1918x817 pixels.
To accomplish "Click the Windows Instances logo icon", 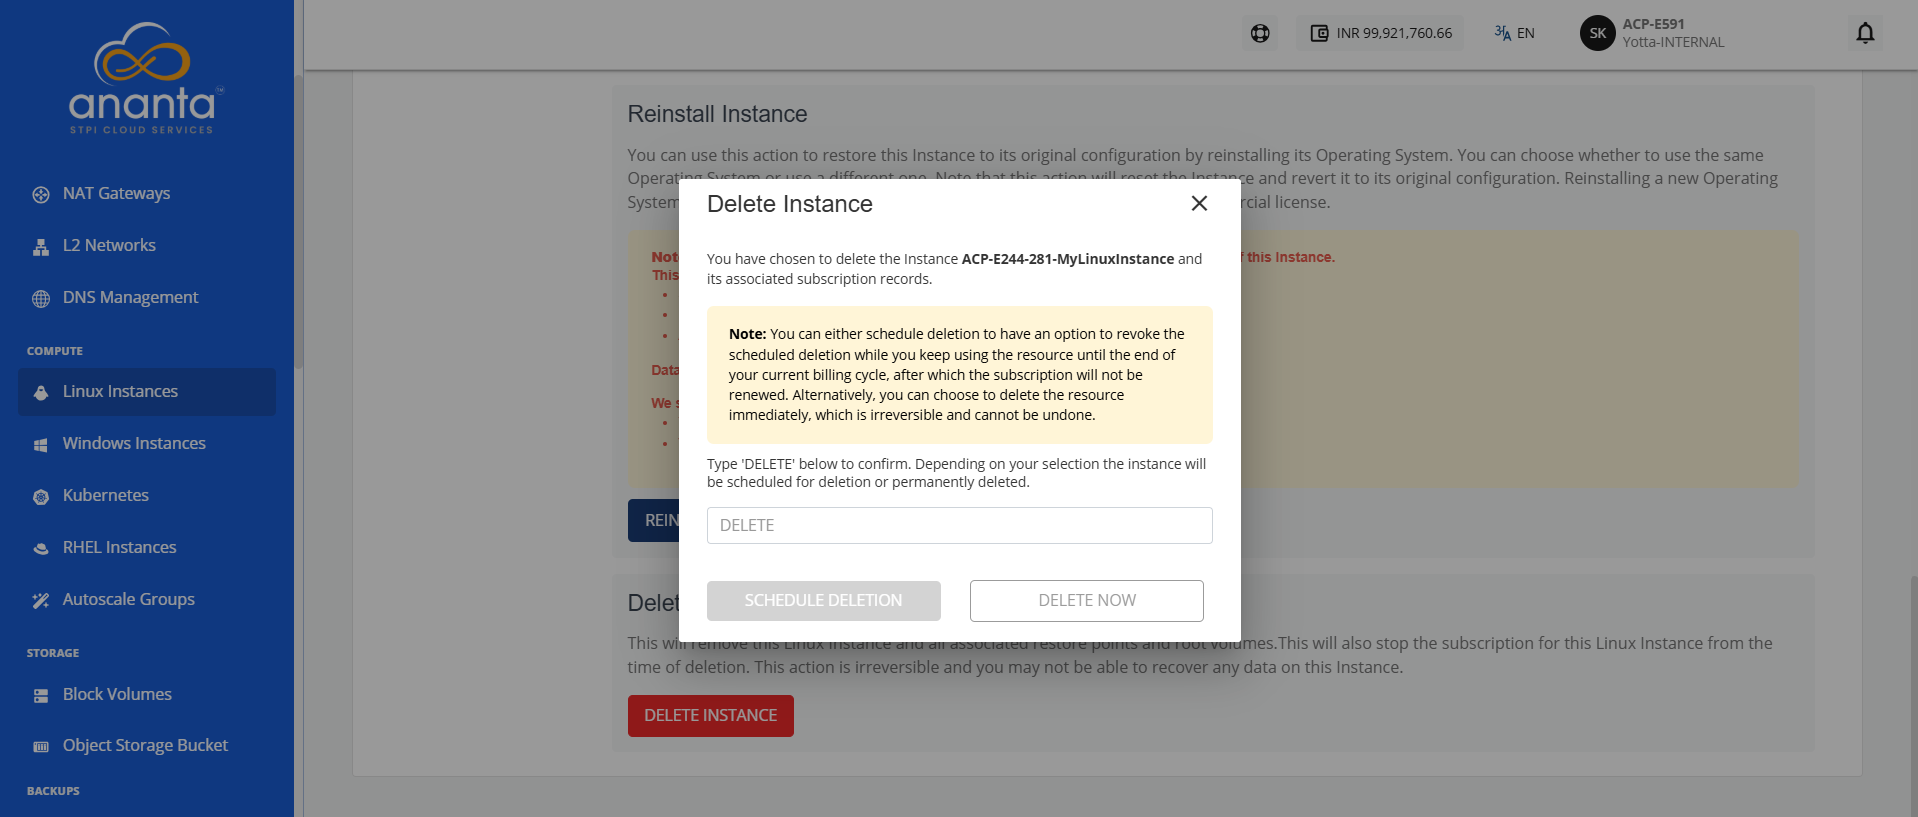I will (x=41, y=444).
